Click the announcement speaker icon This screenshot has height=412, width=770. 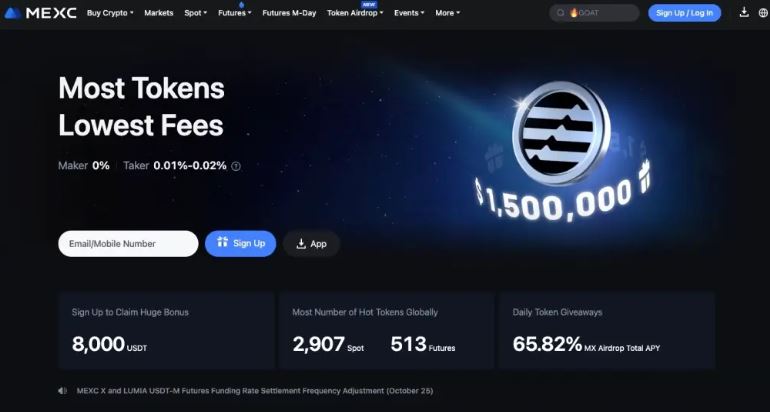coord(62,391)
